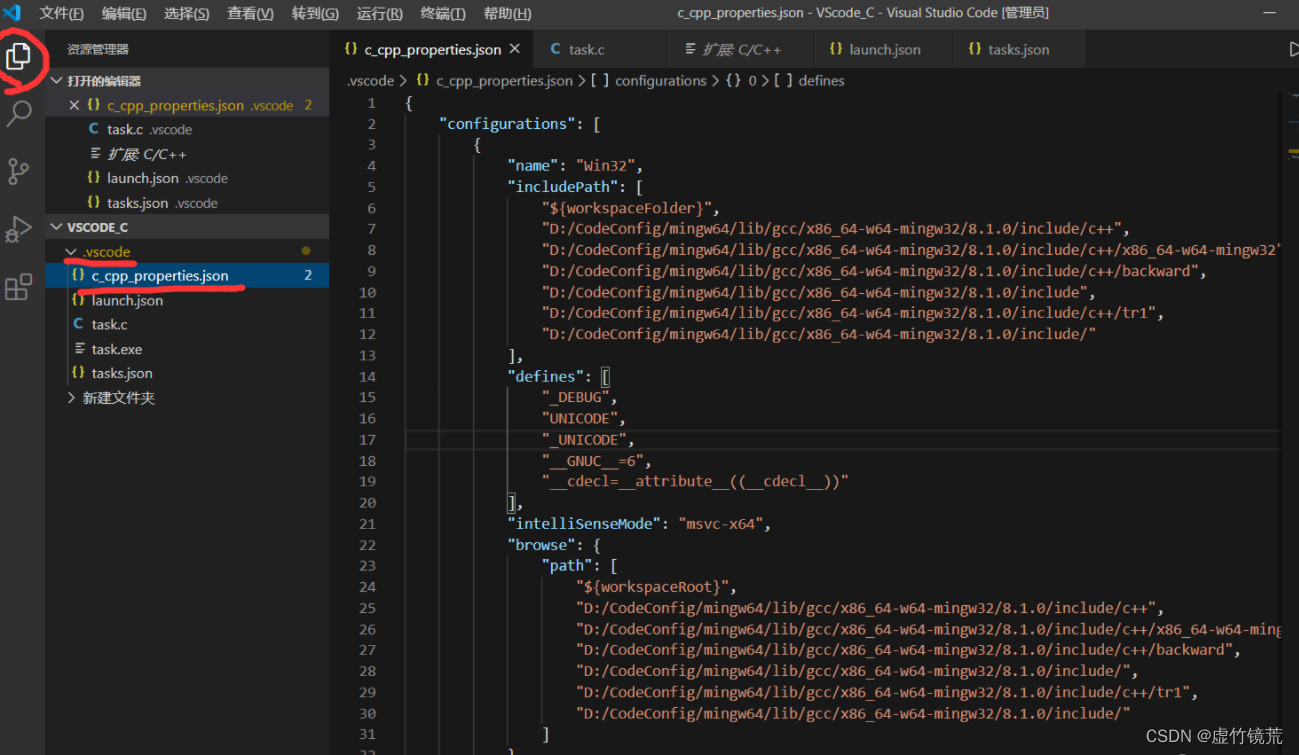Click .vscode in the breadcrumb path

click(x=370, y=81)
